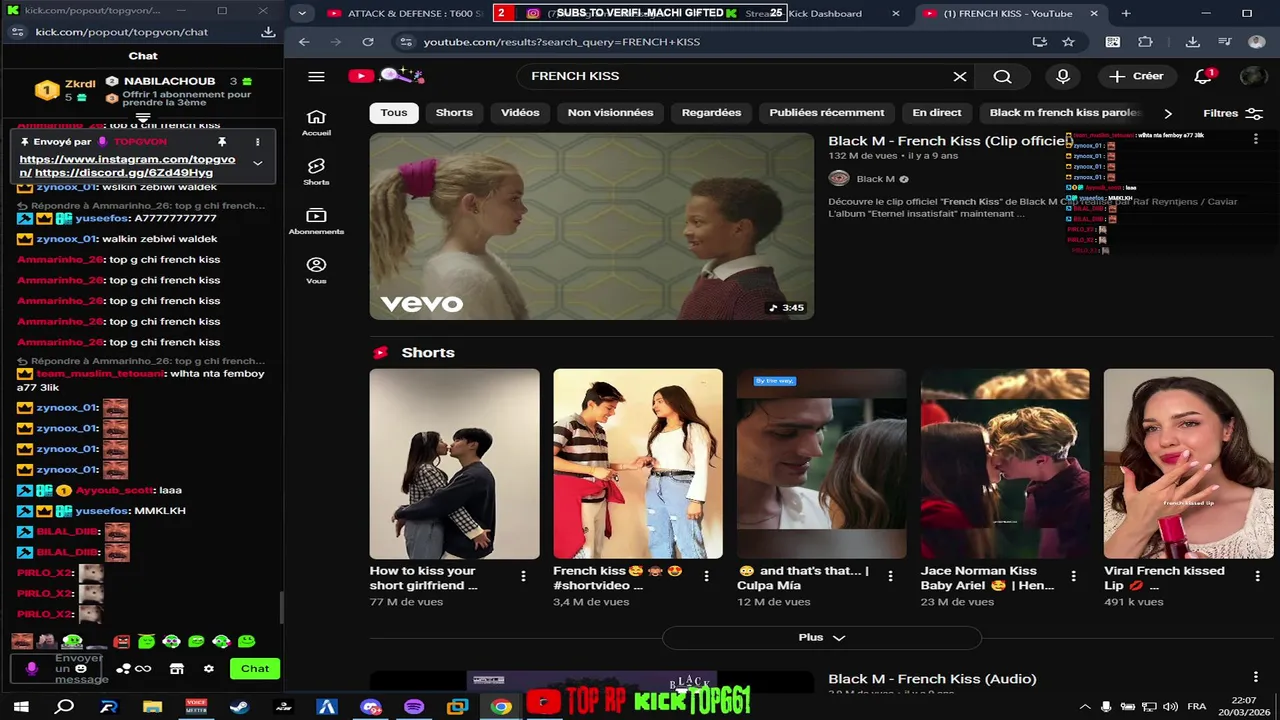Select the Tous filter chip
Screen dimensions: 1280x720
point(394,113)
